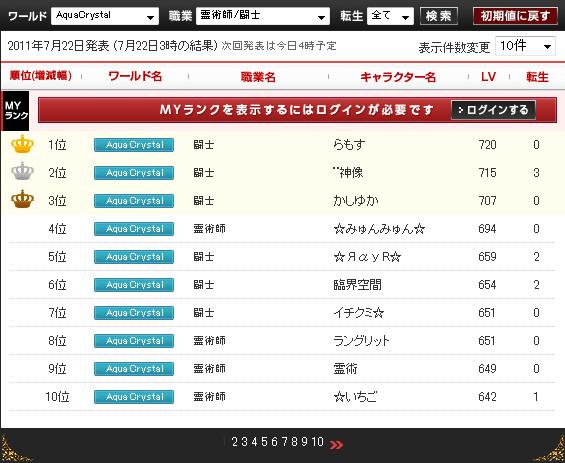Click the level value 694
565x463 pixels.
point(488,229)
